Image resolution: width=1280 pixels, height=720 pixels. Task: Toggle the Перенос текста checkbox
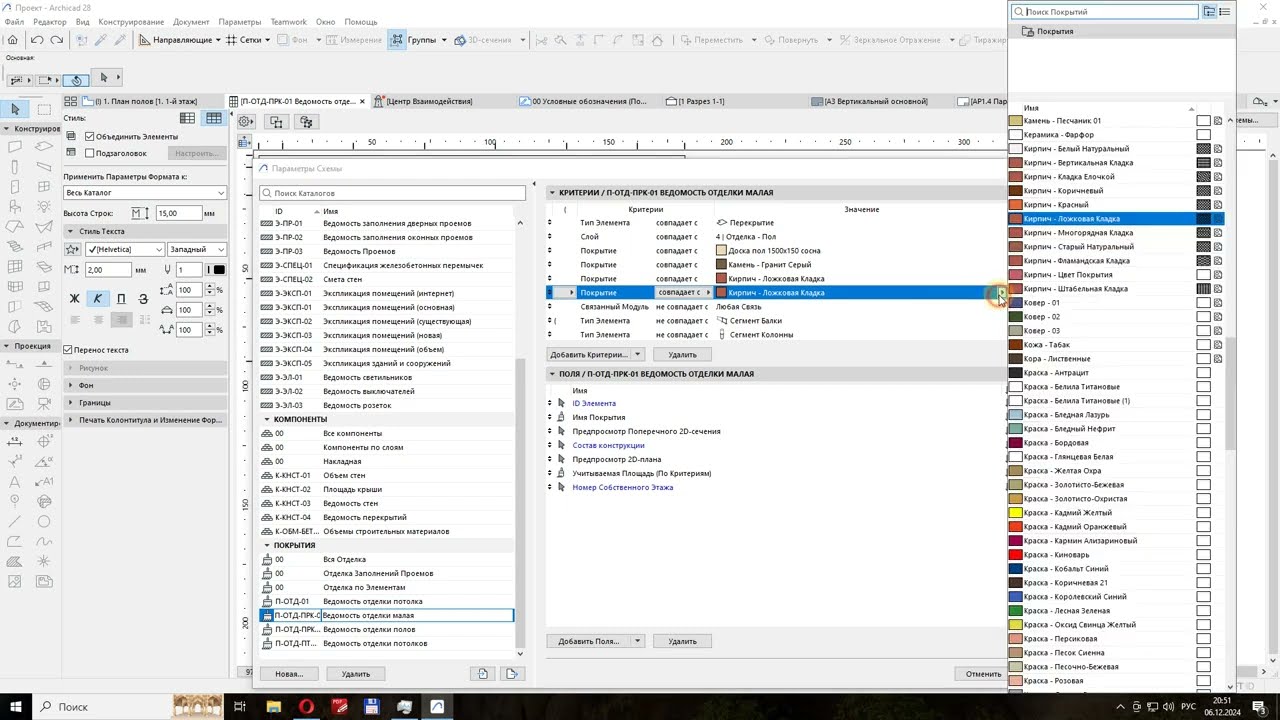click(x=68, y=350)
